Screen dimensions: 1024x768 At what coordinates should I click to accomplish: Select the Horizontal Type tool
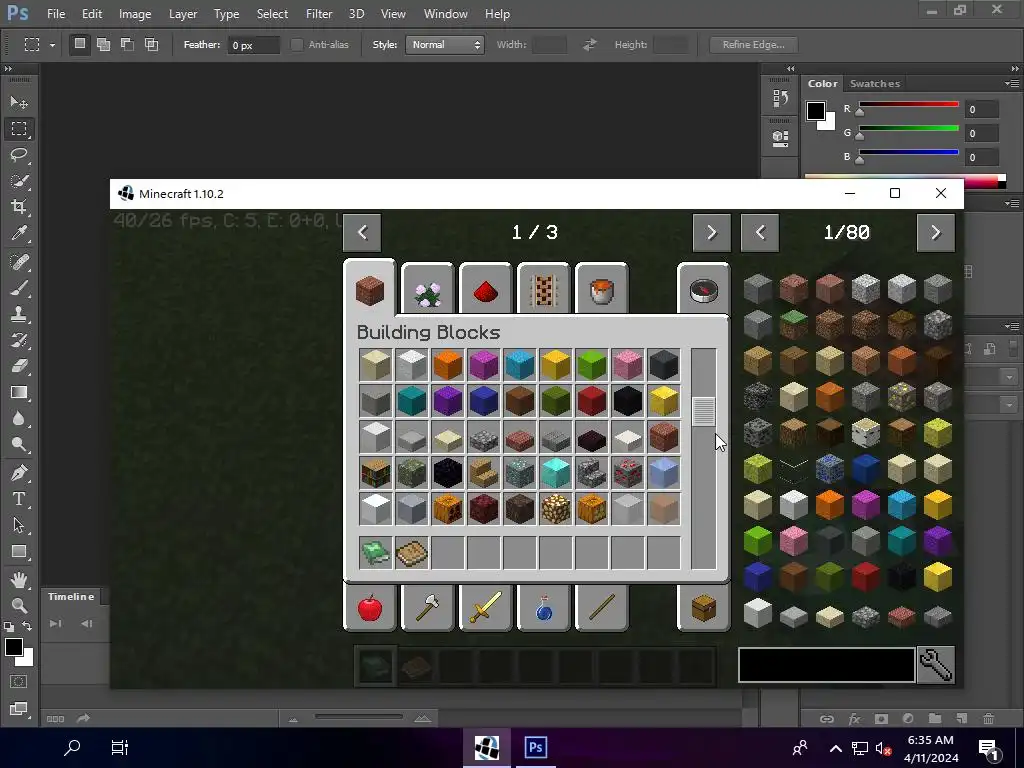pyautogui.click(x=19, y=499)
